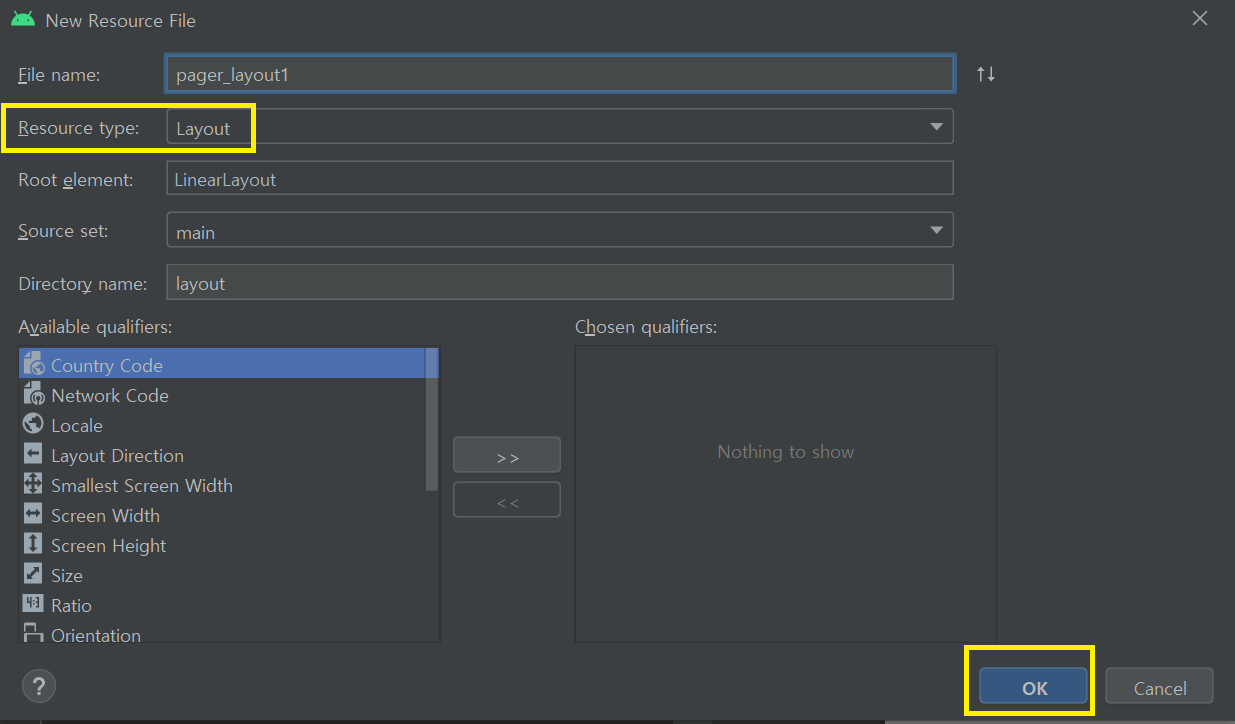Click the File name input field

click(558, 74)
